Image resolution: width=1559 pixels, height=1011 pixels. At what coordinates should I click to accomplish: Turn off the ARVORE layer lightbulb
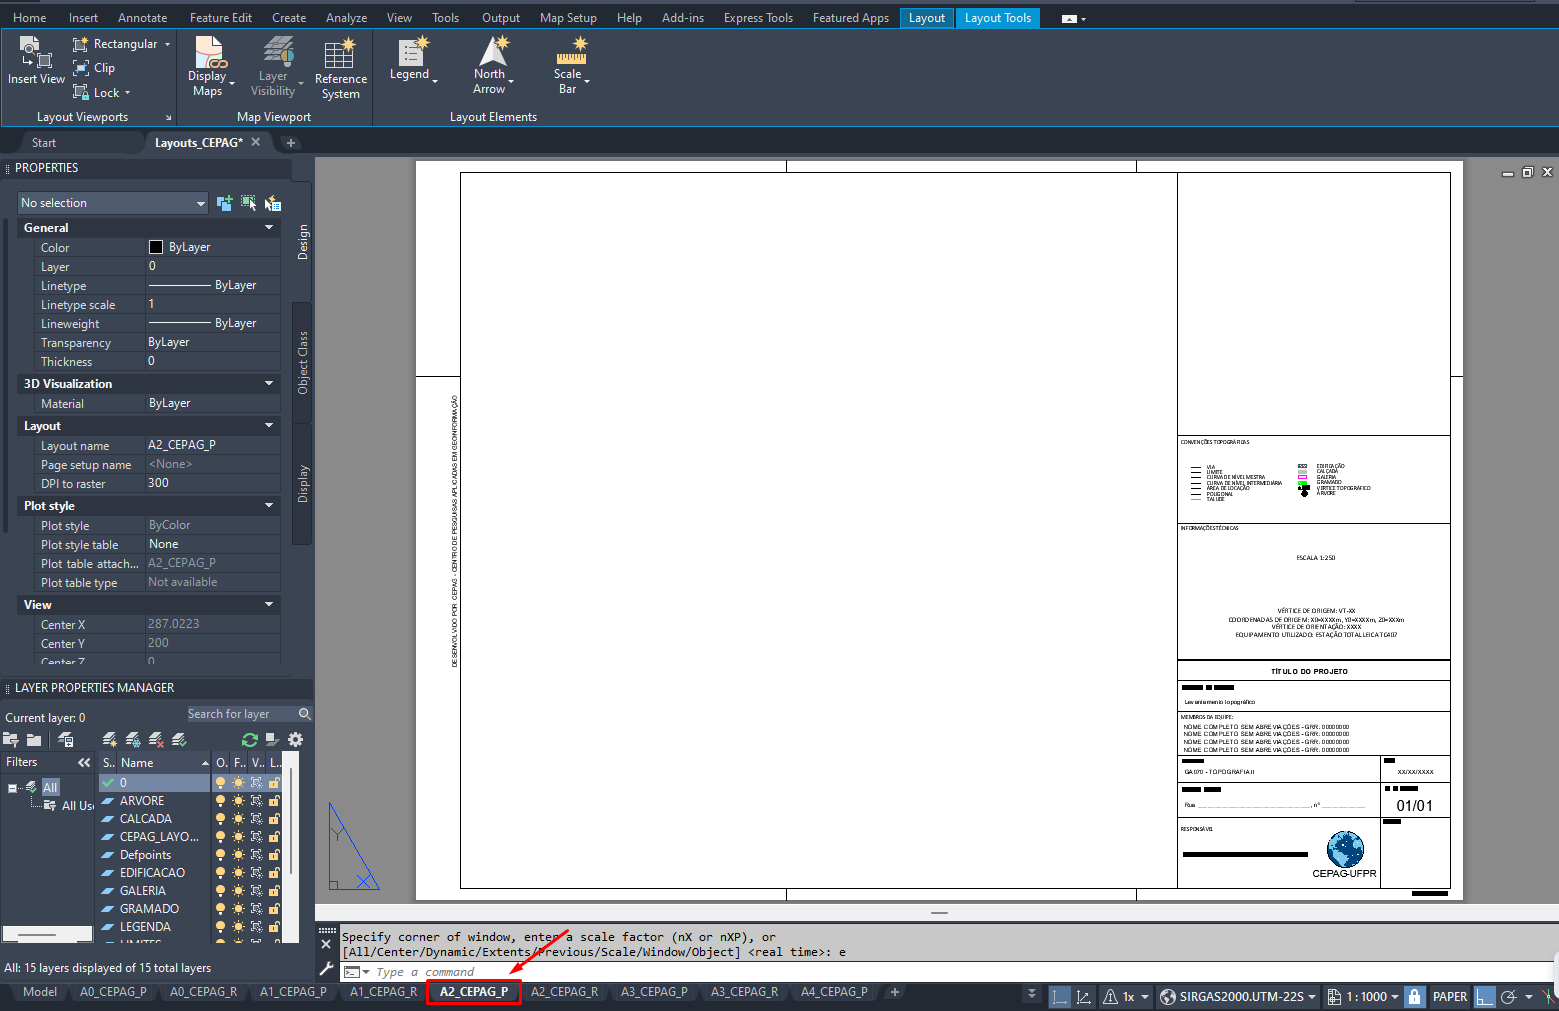point(221,801)
